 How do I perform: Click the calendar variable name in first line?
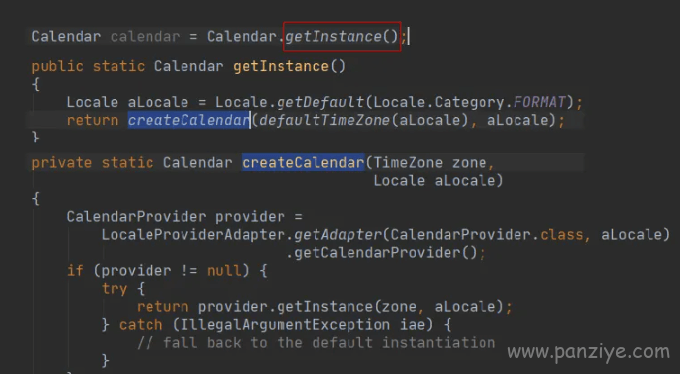pyautogui.click(x=145, y=36)
